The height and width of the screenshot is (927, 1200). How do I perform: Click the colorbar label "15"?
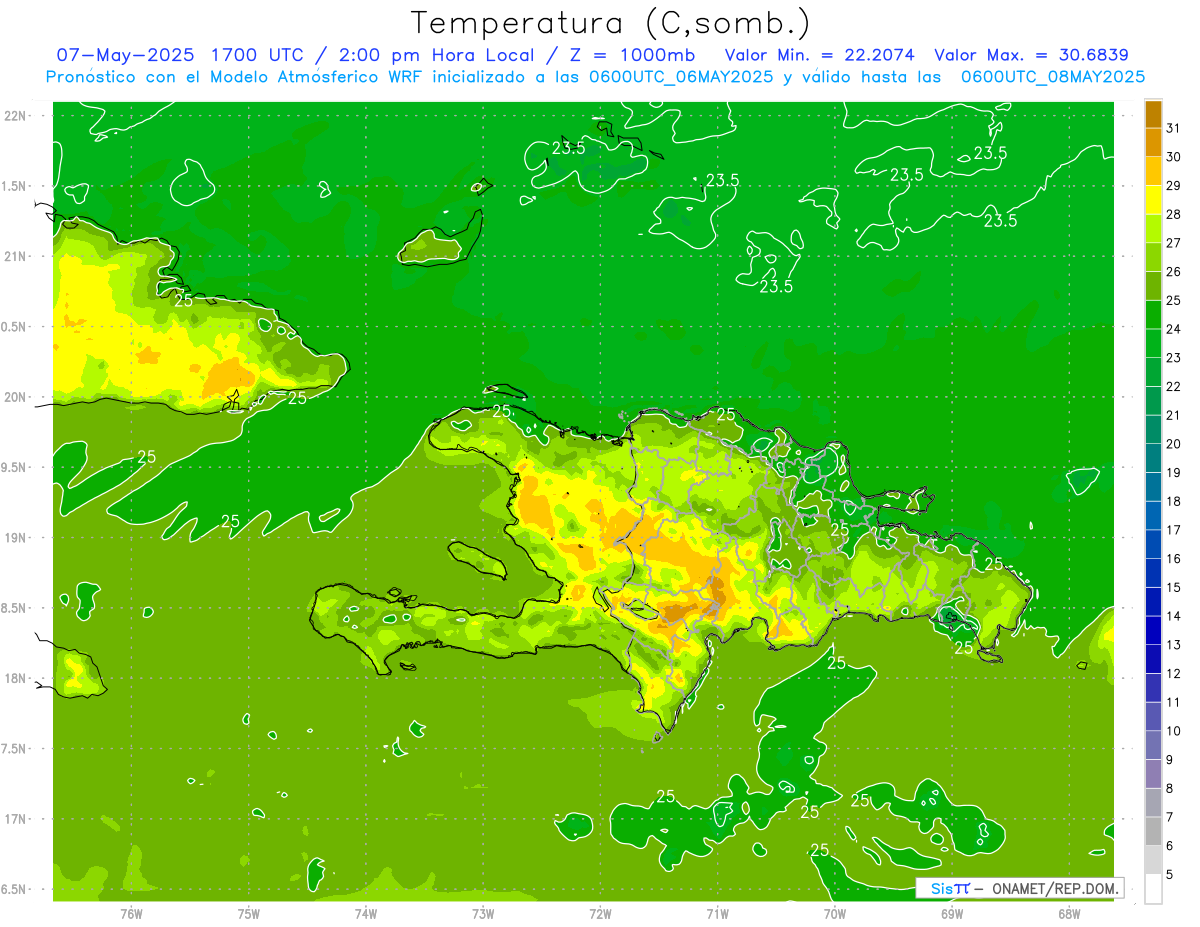point(1174,587)
